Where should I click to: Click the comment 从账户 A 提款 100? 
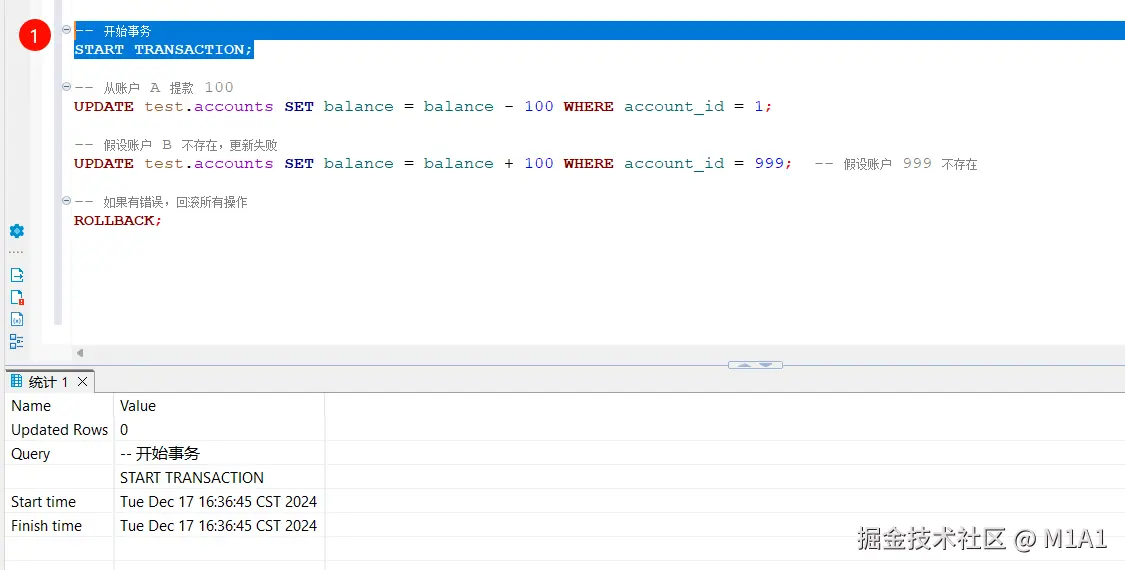click(154, 88)
